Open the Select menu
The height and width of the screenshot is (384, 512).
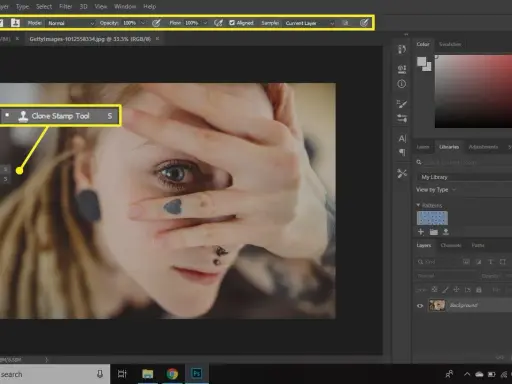coord(44,6)
